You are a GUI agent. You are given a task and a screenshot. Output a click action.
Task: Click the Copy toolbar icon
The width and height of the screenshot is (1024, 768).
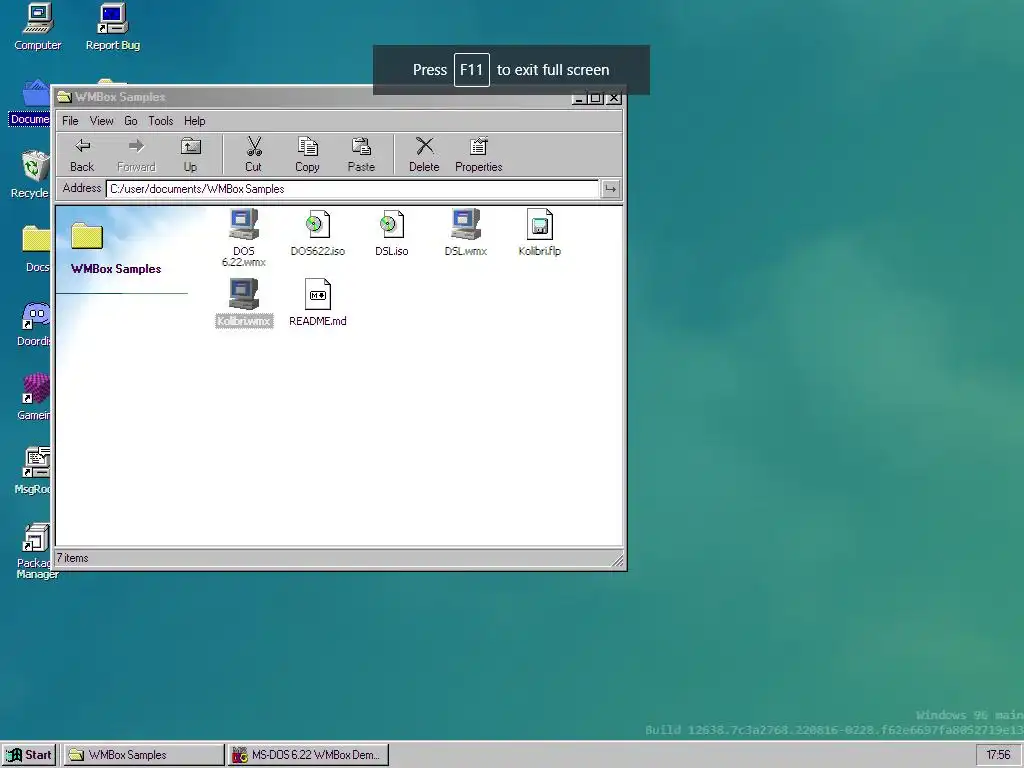[307, 146]
